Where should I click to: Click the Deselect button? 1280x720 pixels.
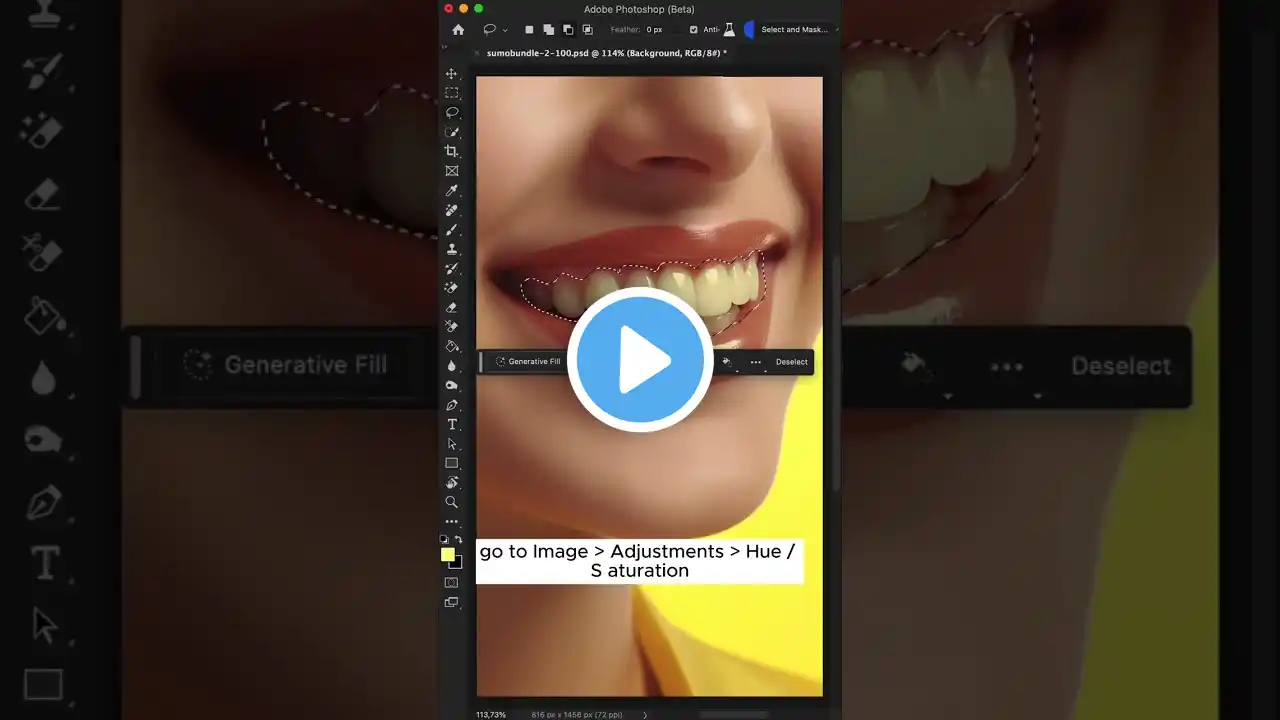[x=792, y=362]
